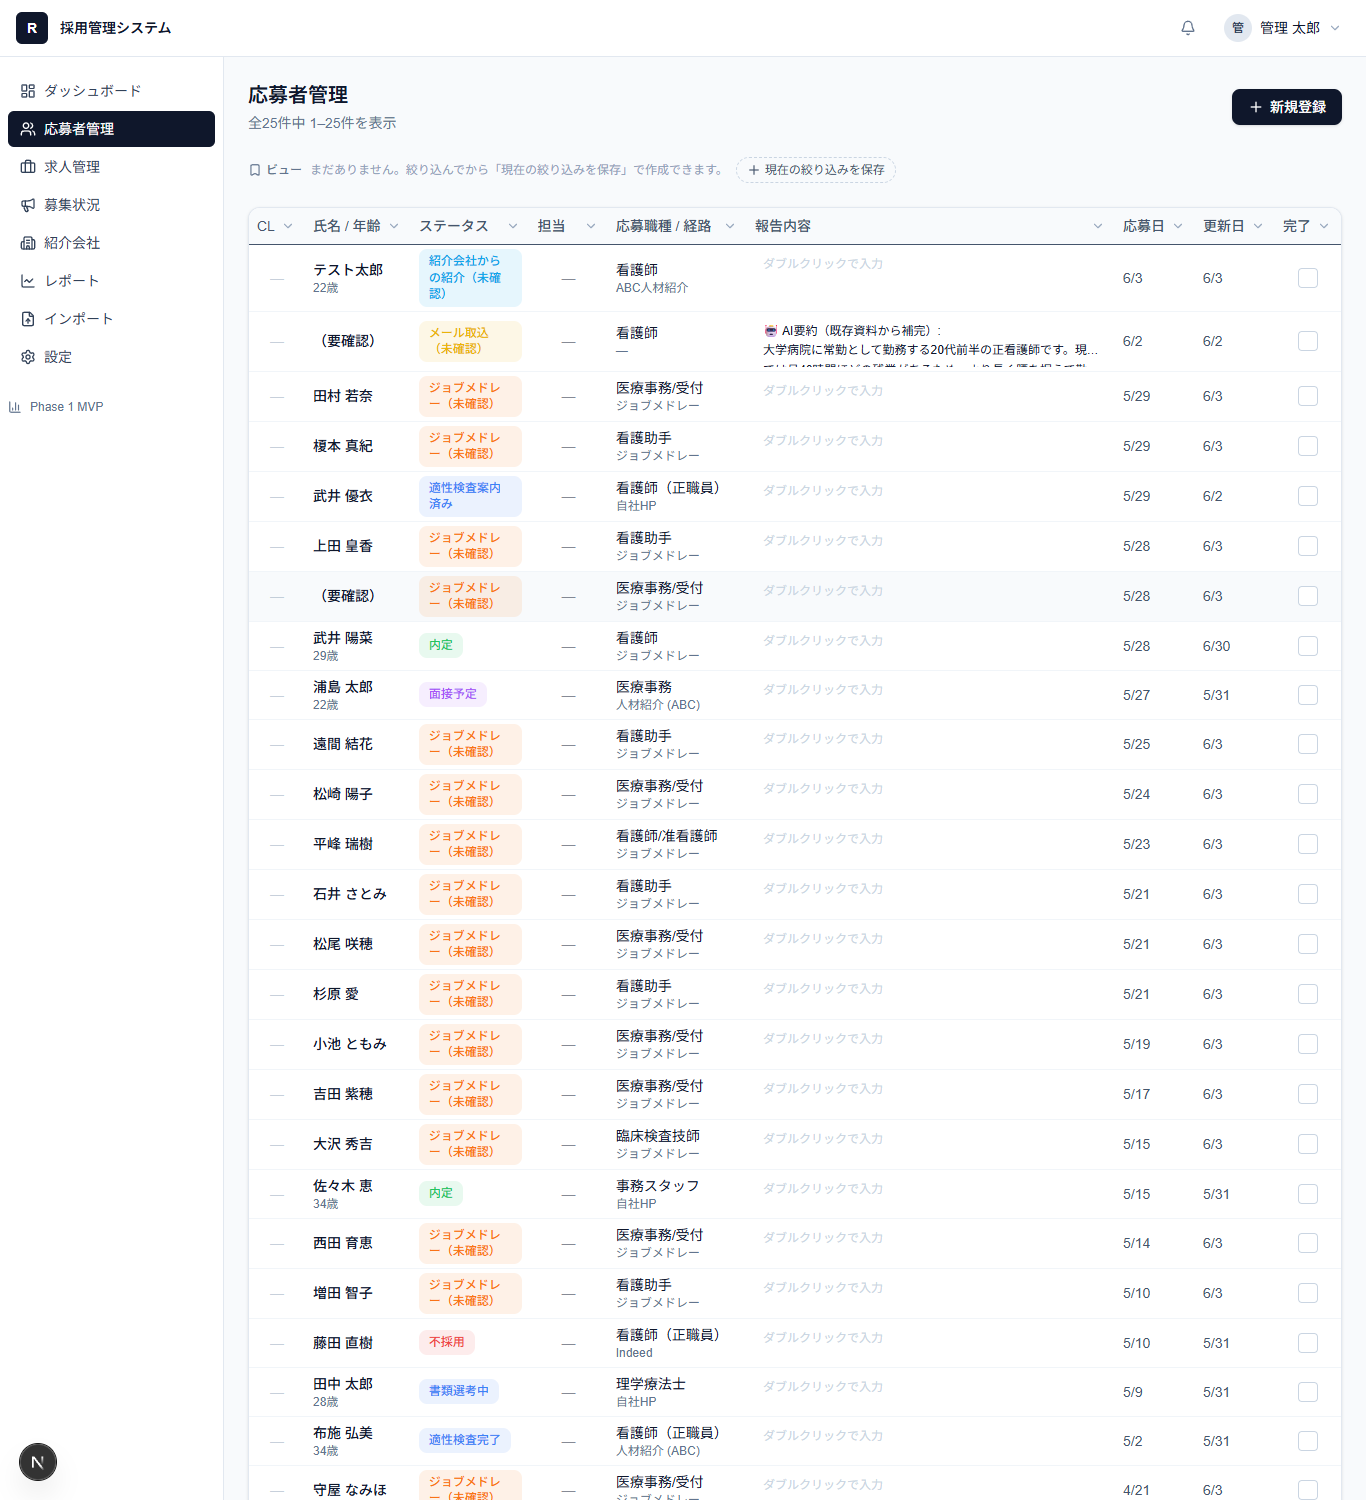Open 求人管理 from sidebar
Screen dimensions: 1366x1500
111,167
